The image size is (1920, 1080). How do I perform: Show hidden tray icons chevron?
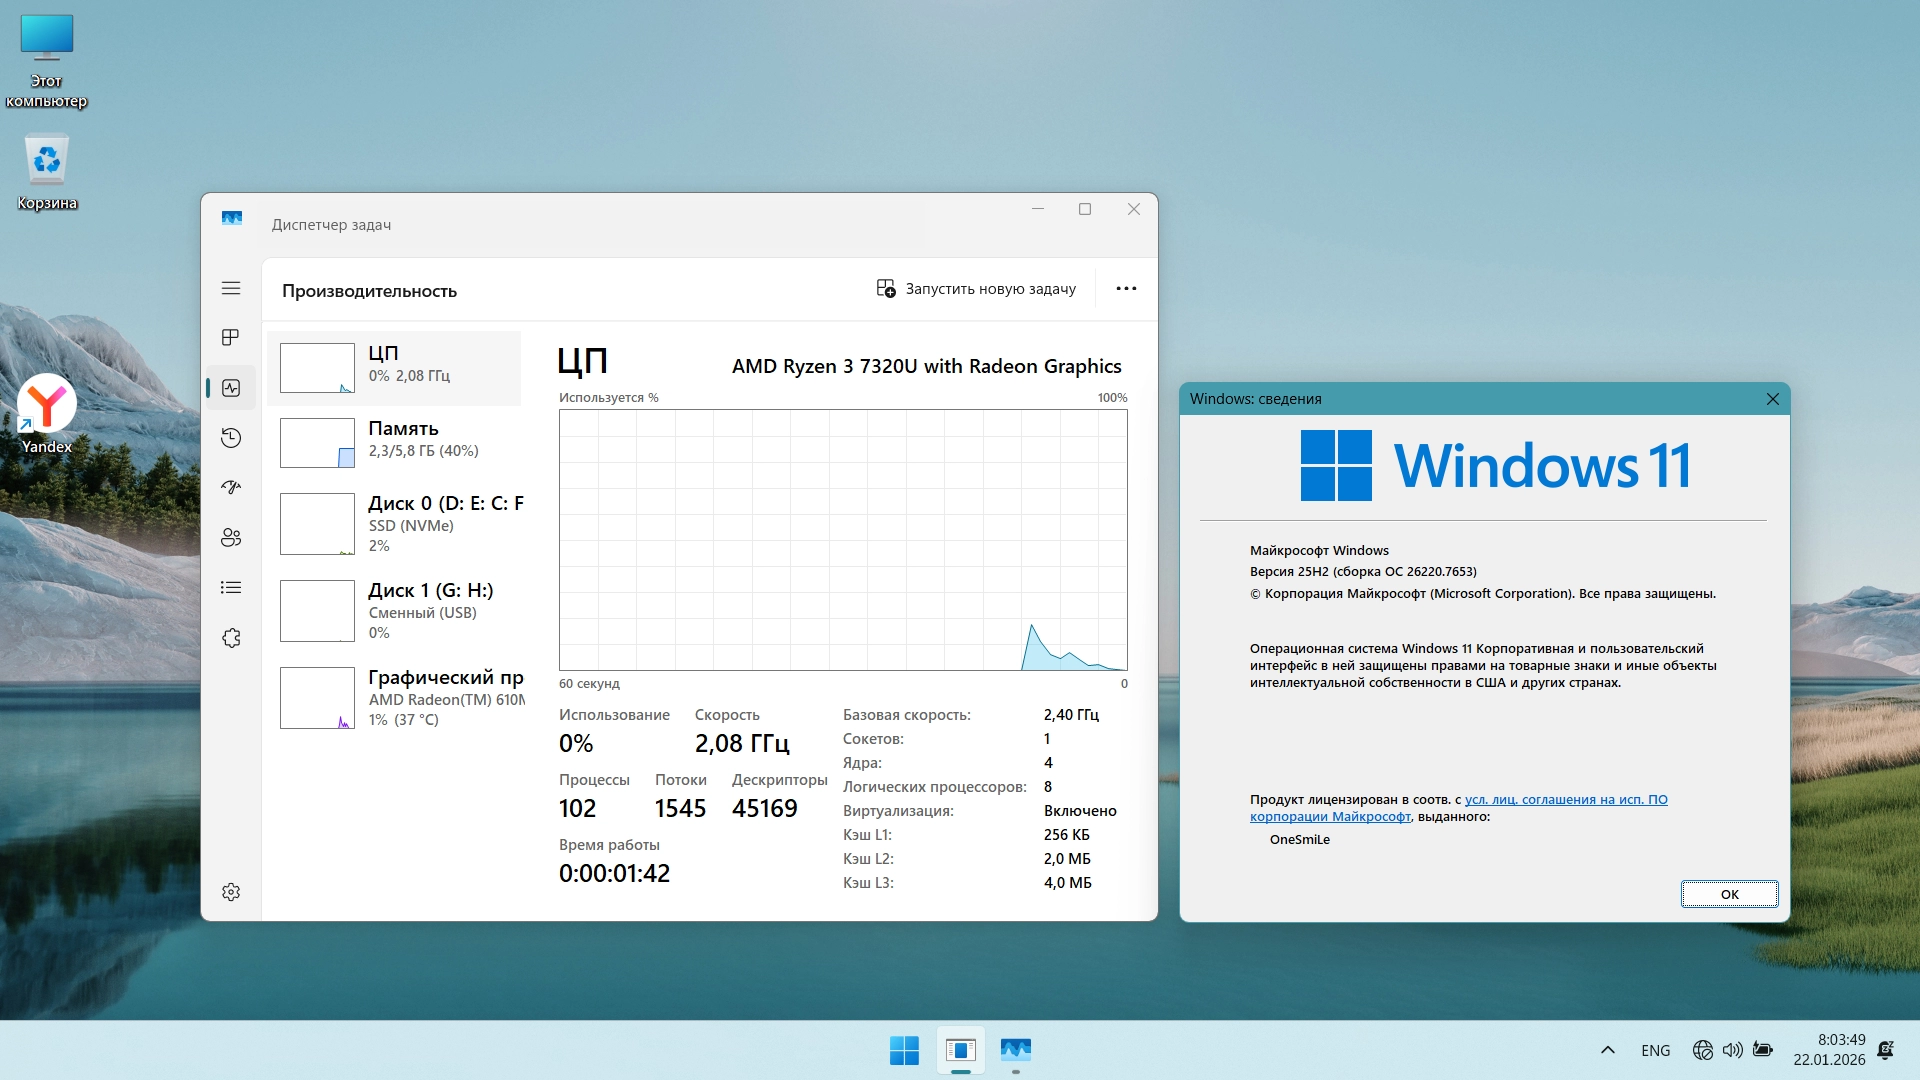[1608, 1050]
